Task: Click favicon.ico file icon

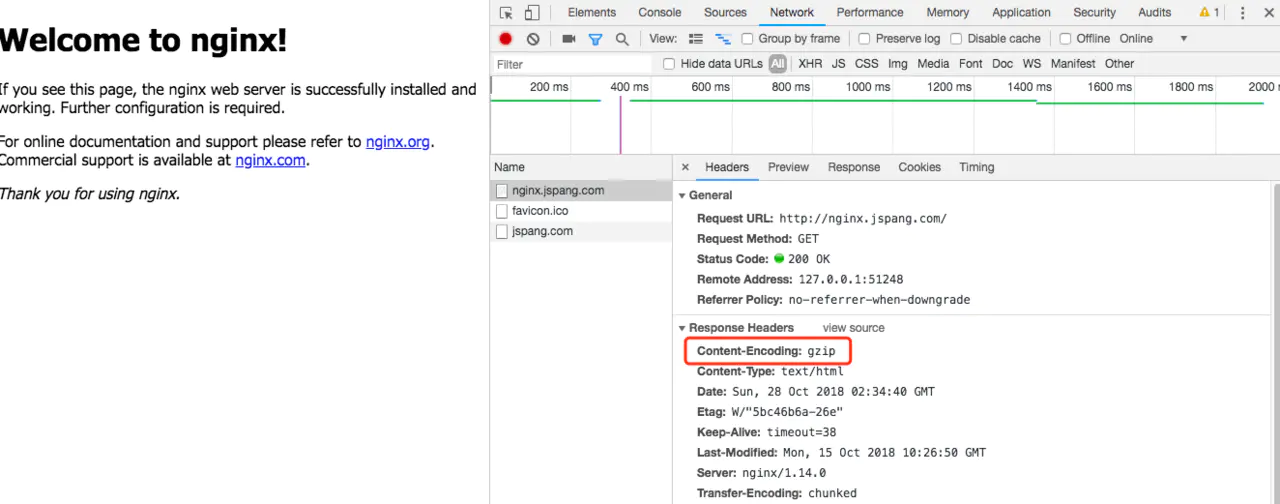Action: tap(502, 211)
